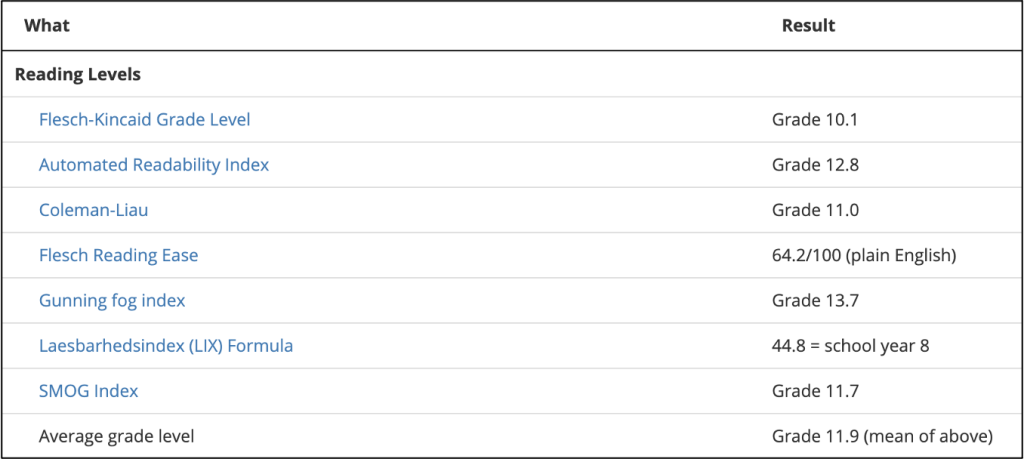This screenshot has width=1024, height=459.
Task: Open the Gunning fog index link
Action: [x=112, y=300]
